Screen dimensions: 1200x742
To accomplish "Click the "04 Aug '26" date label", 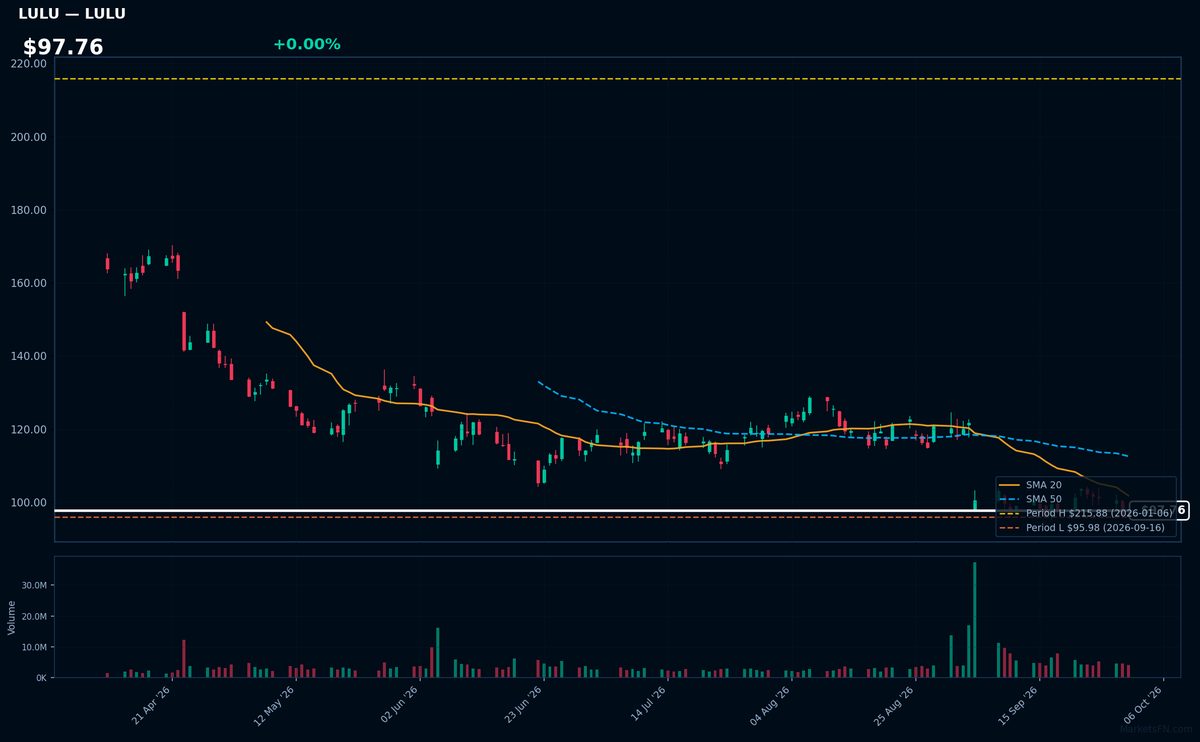I will point(771,705).
